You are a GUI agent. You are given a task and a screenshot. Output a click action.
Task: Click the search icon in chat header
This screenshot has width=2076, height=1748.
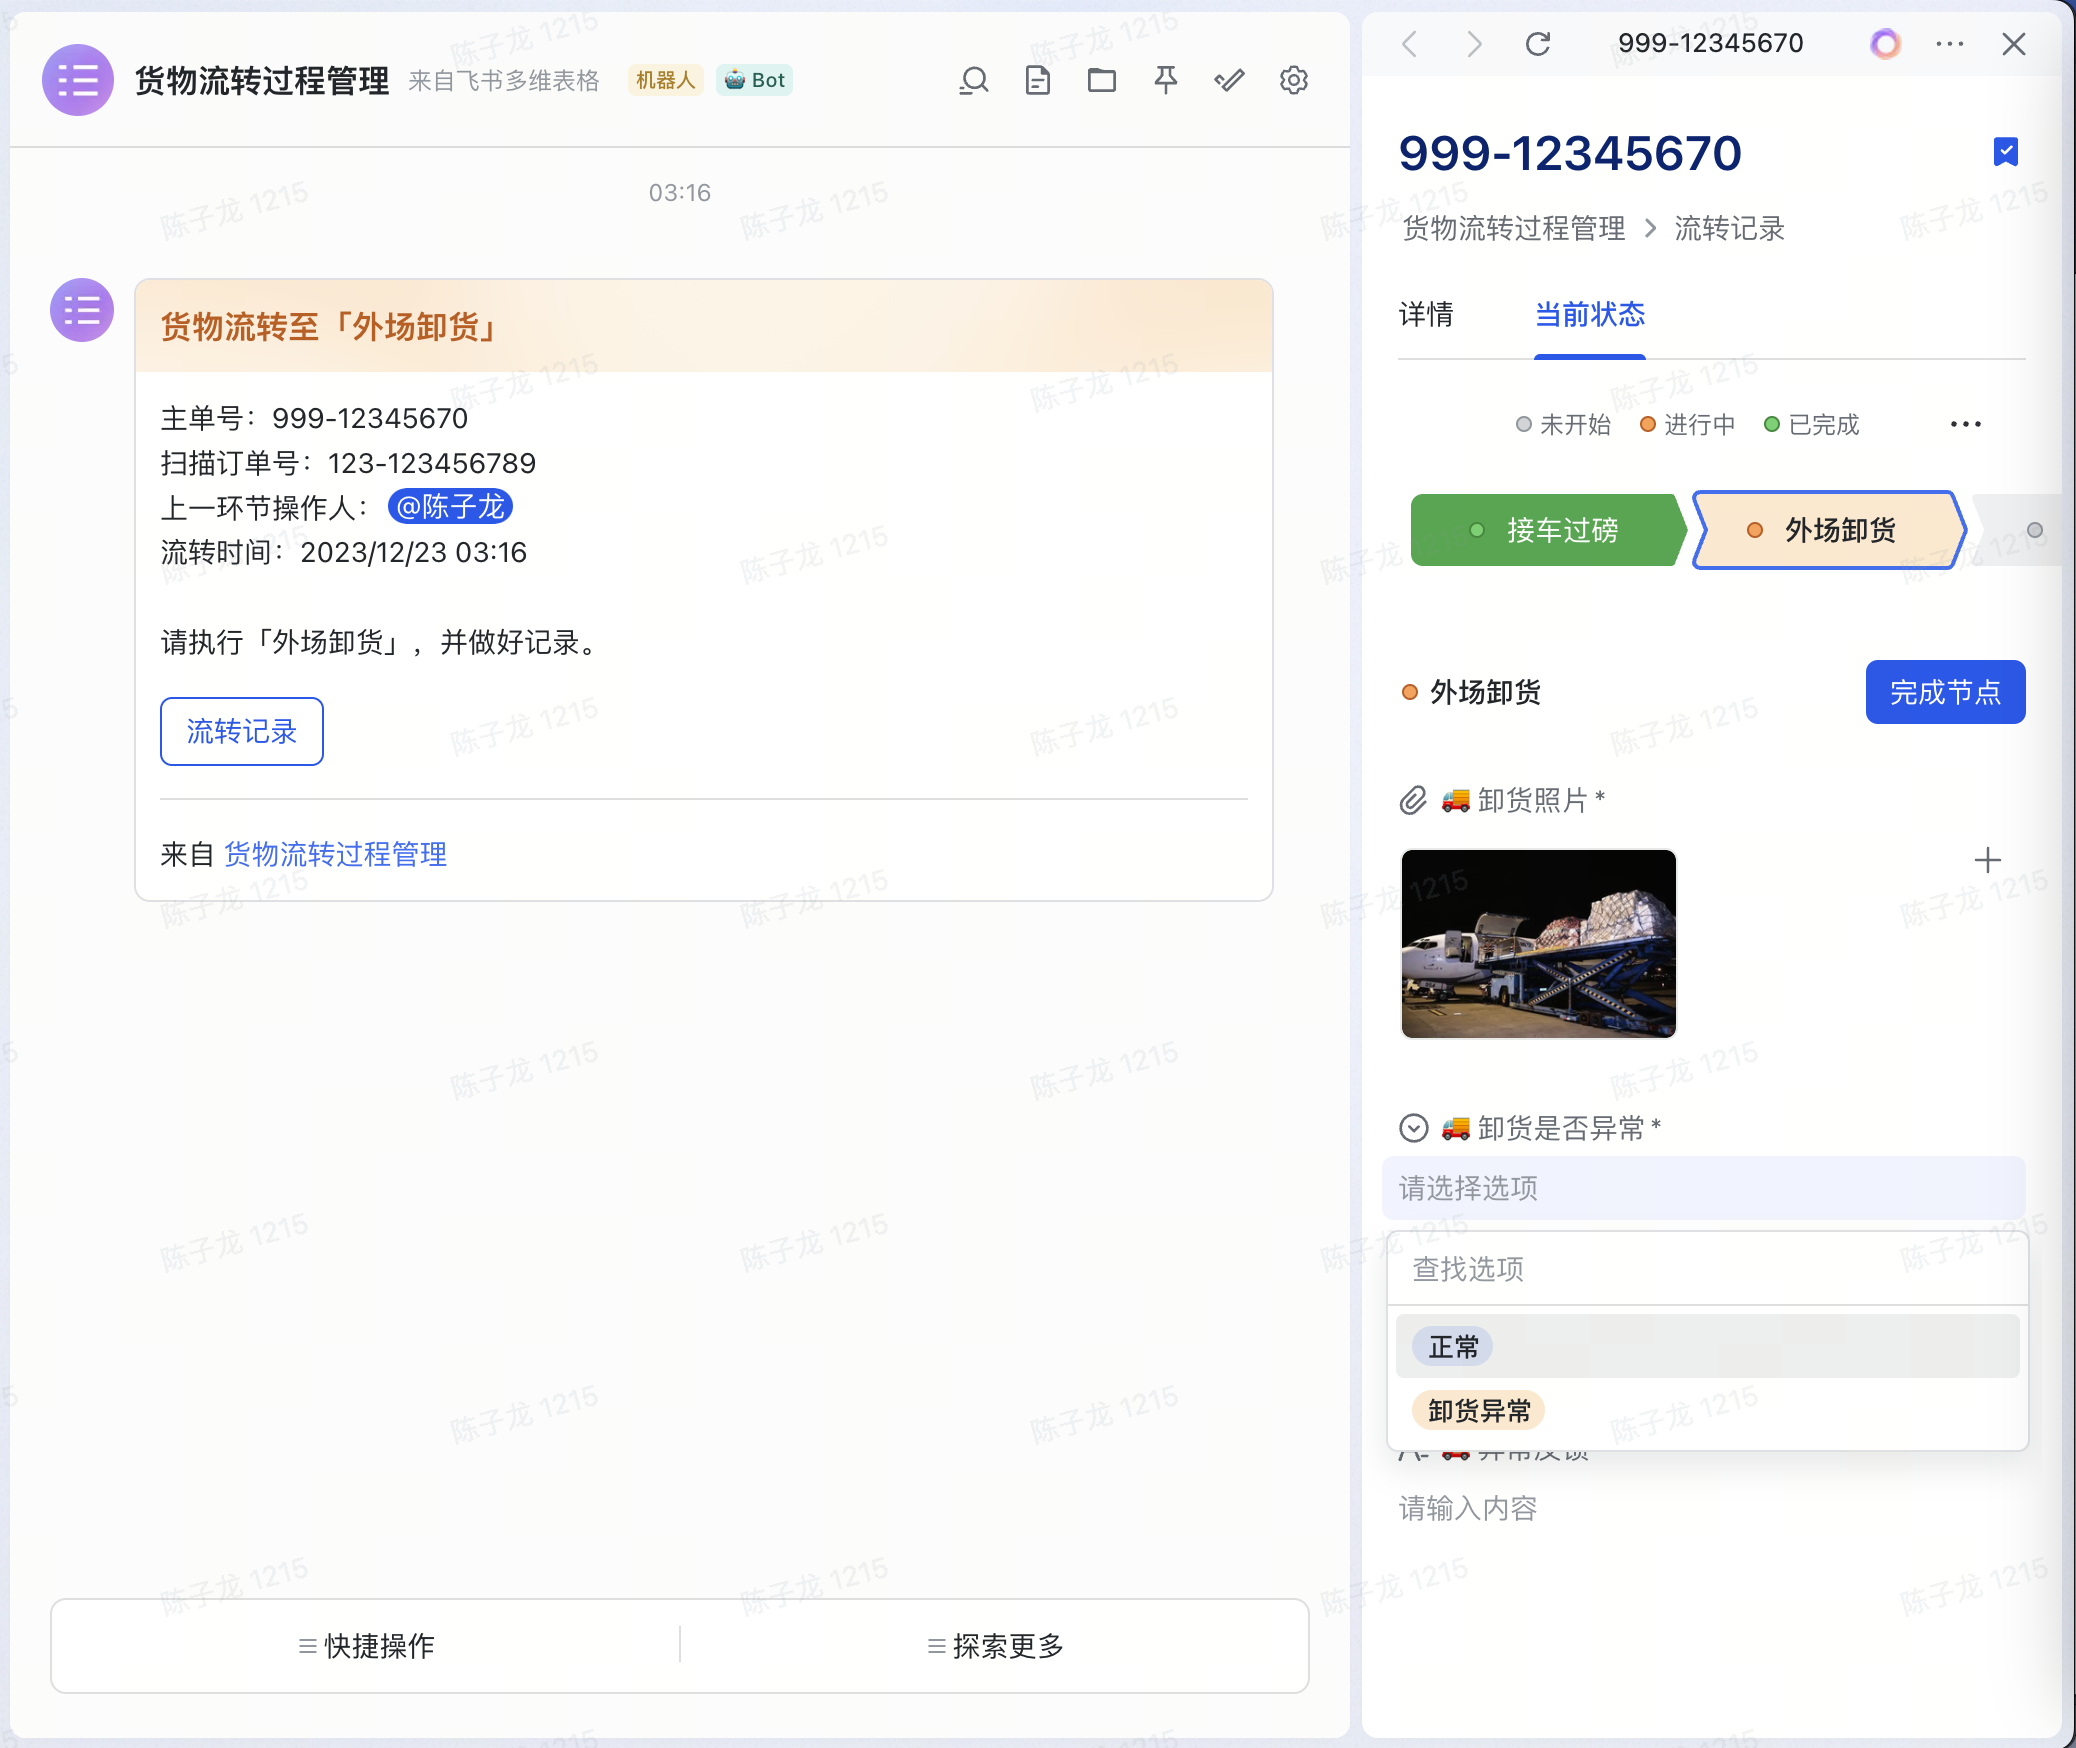[x=974, y=80]
